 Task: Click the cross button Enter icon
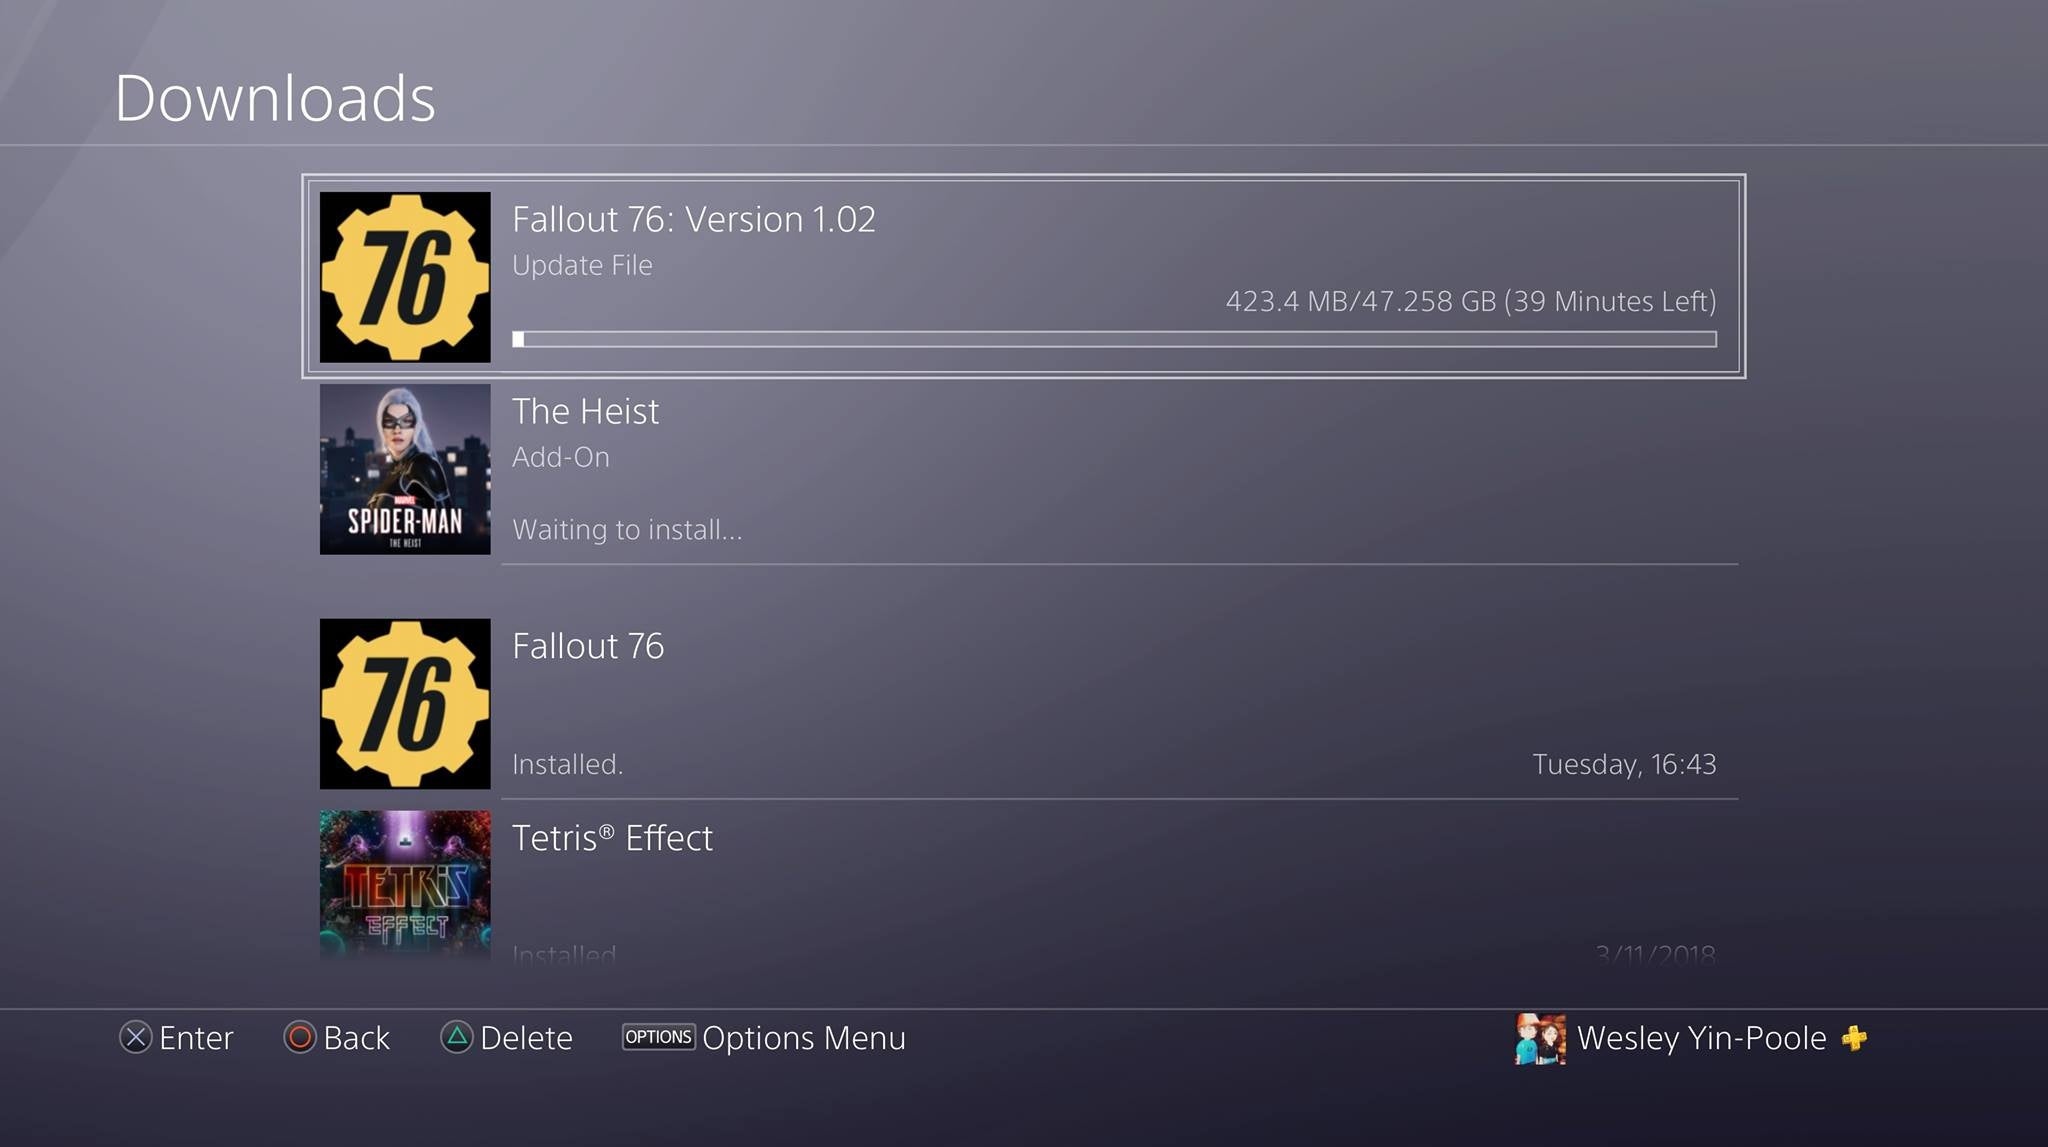(136, 1037)
